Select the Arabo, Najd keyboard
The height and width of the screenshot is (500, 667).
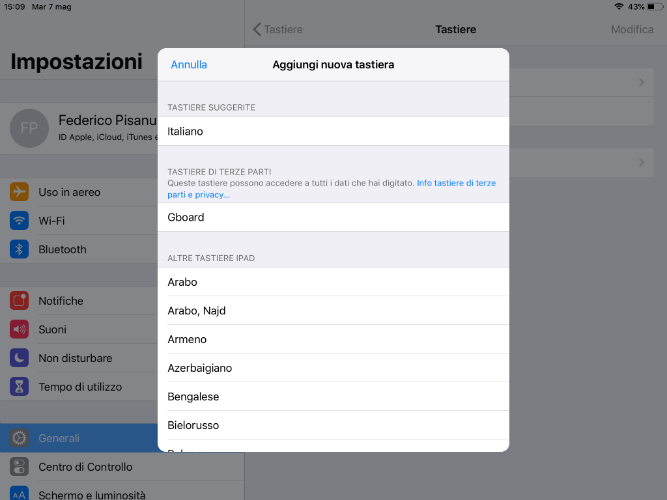(333, 311)
